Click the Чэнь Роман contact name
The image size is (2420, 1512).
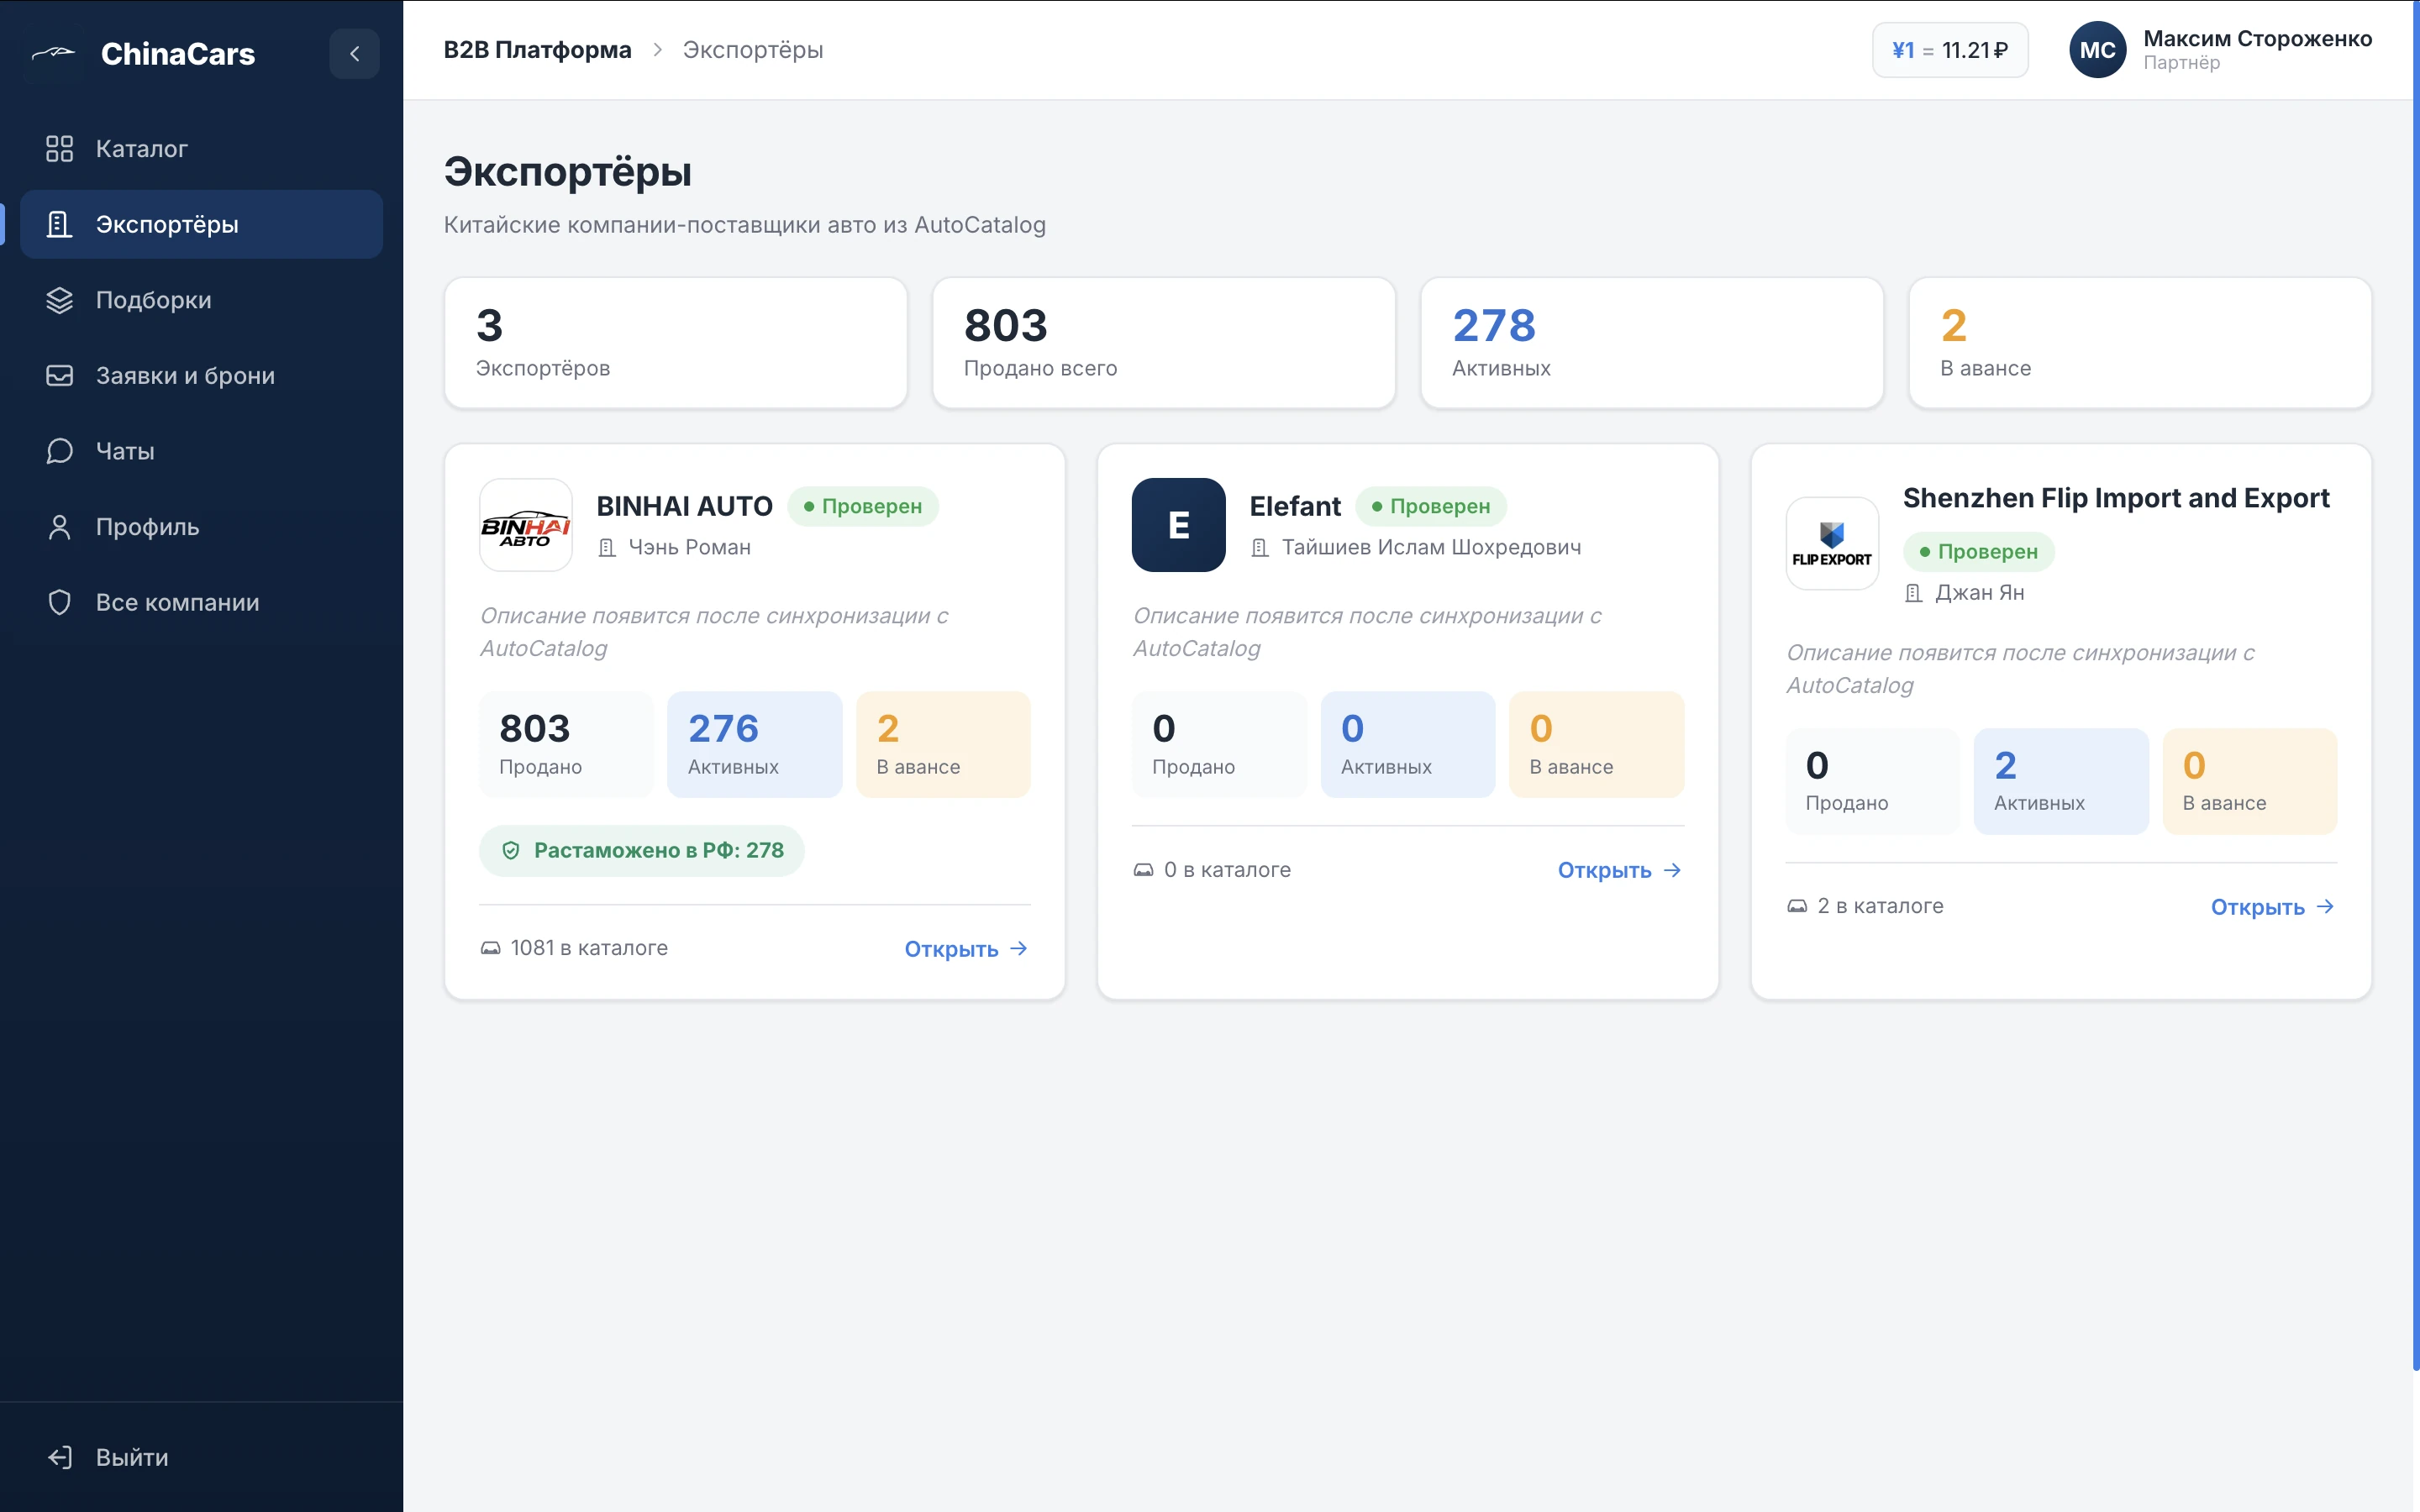click(690, 547)
